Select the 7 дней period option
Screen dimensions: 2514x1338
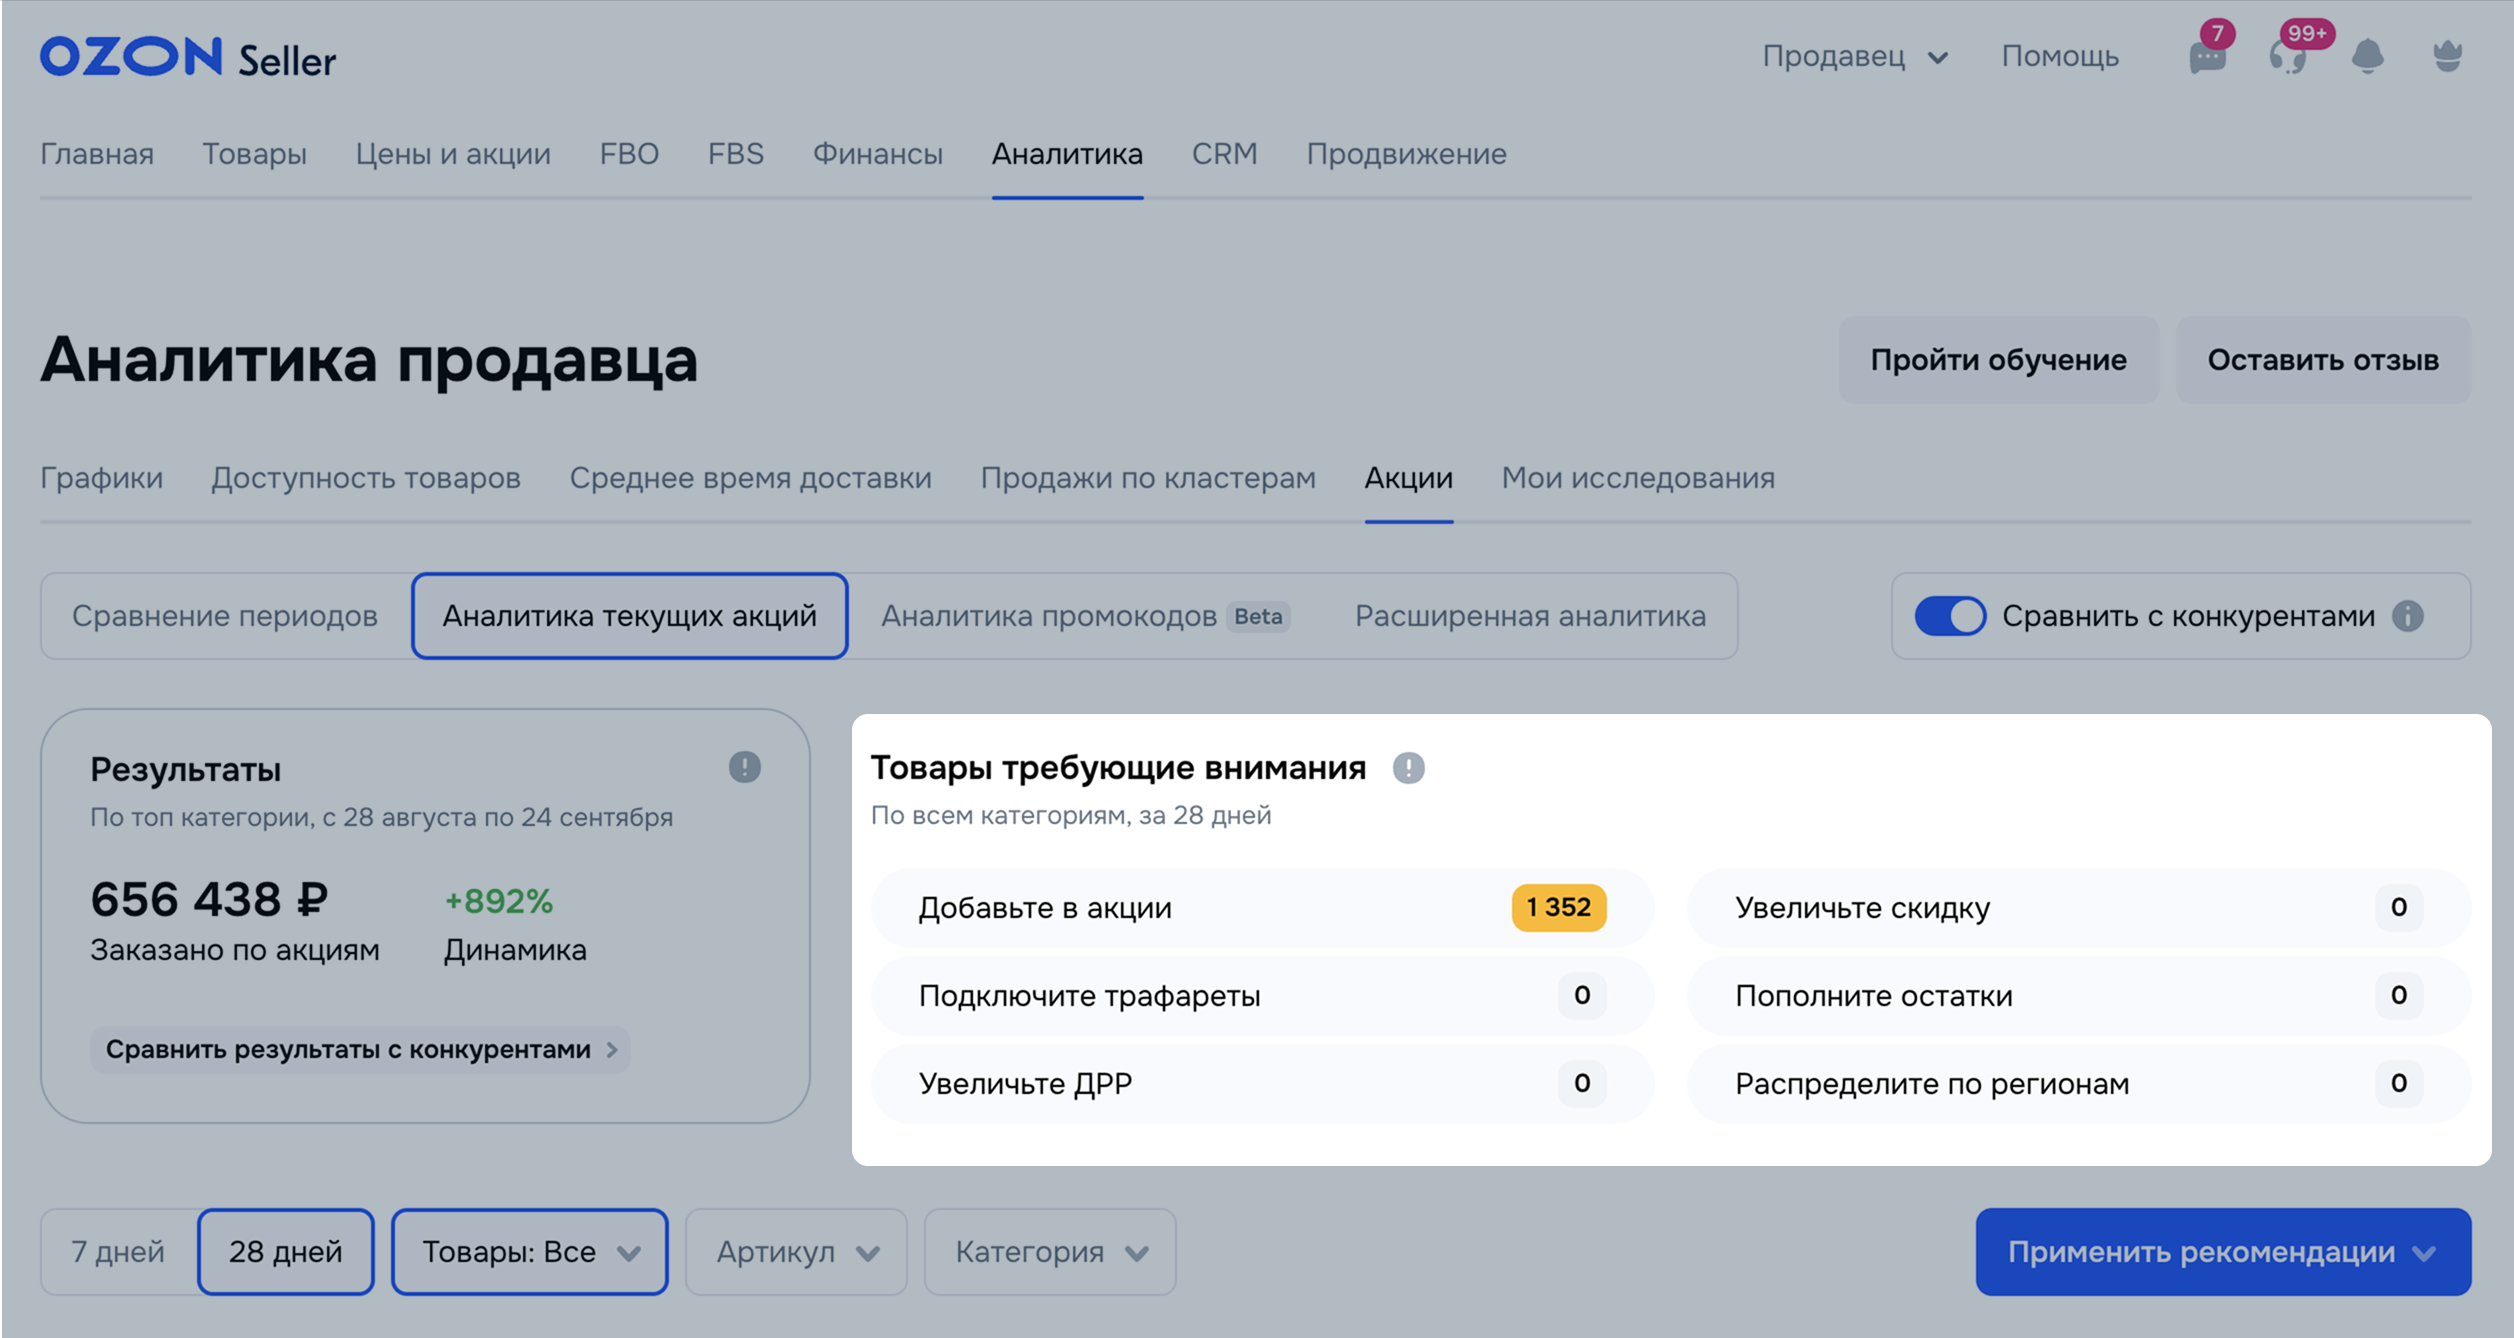pos(118,1252)
